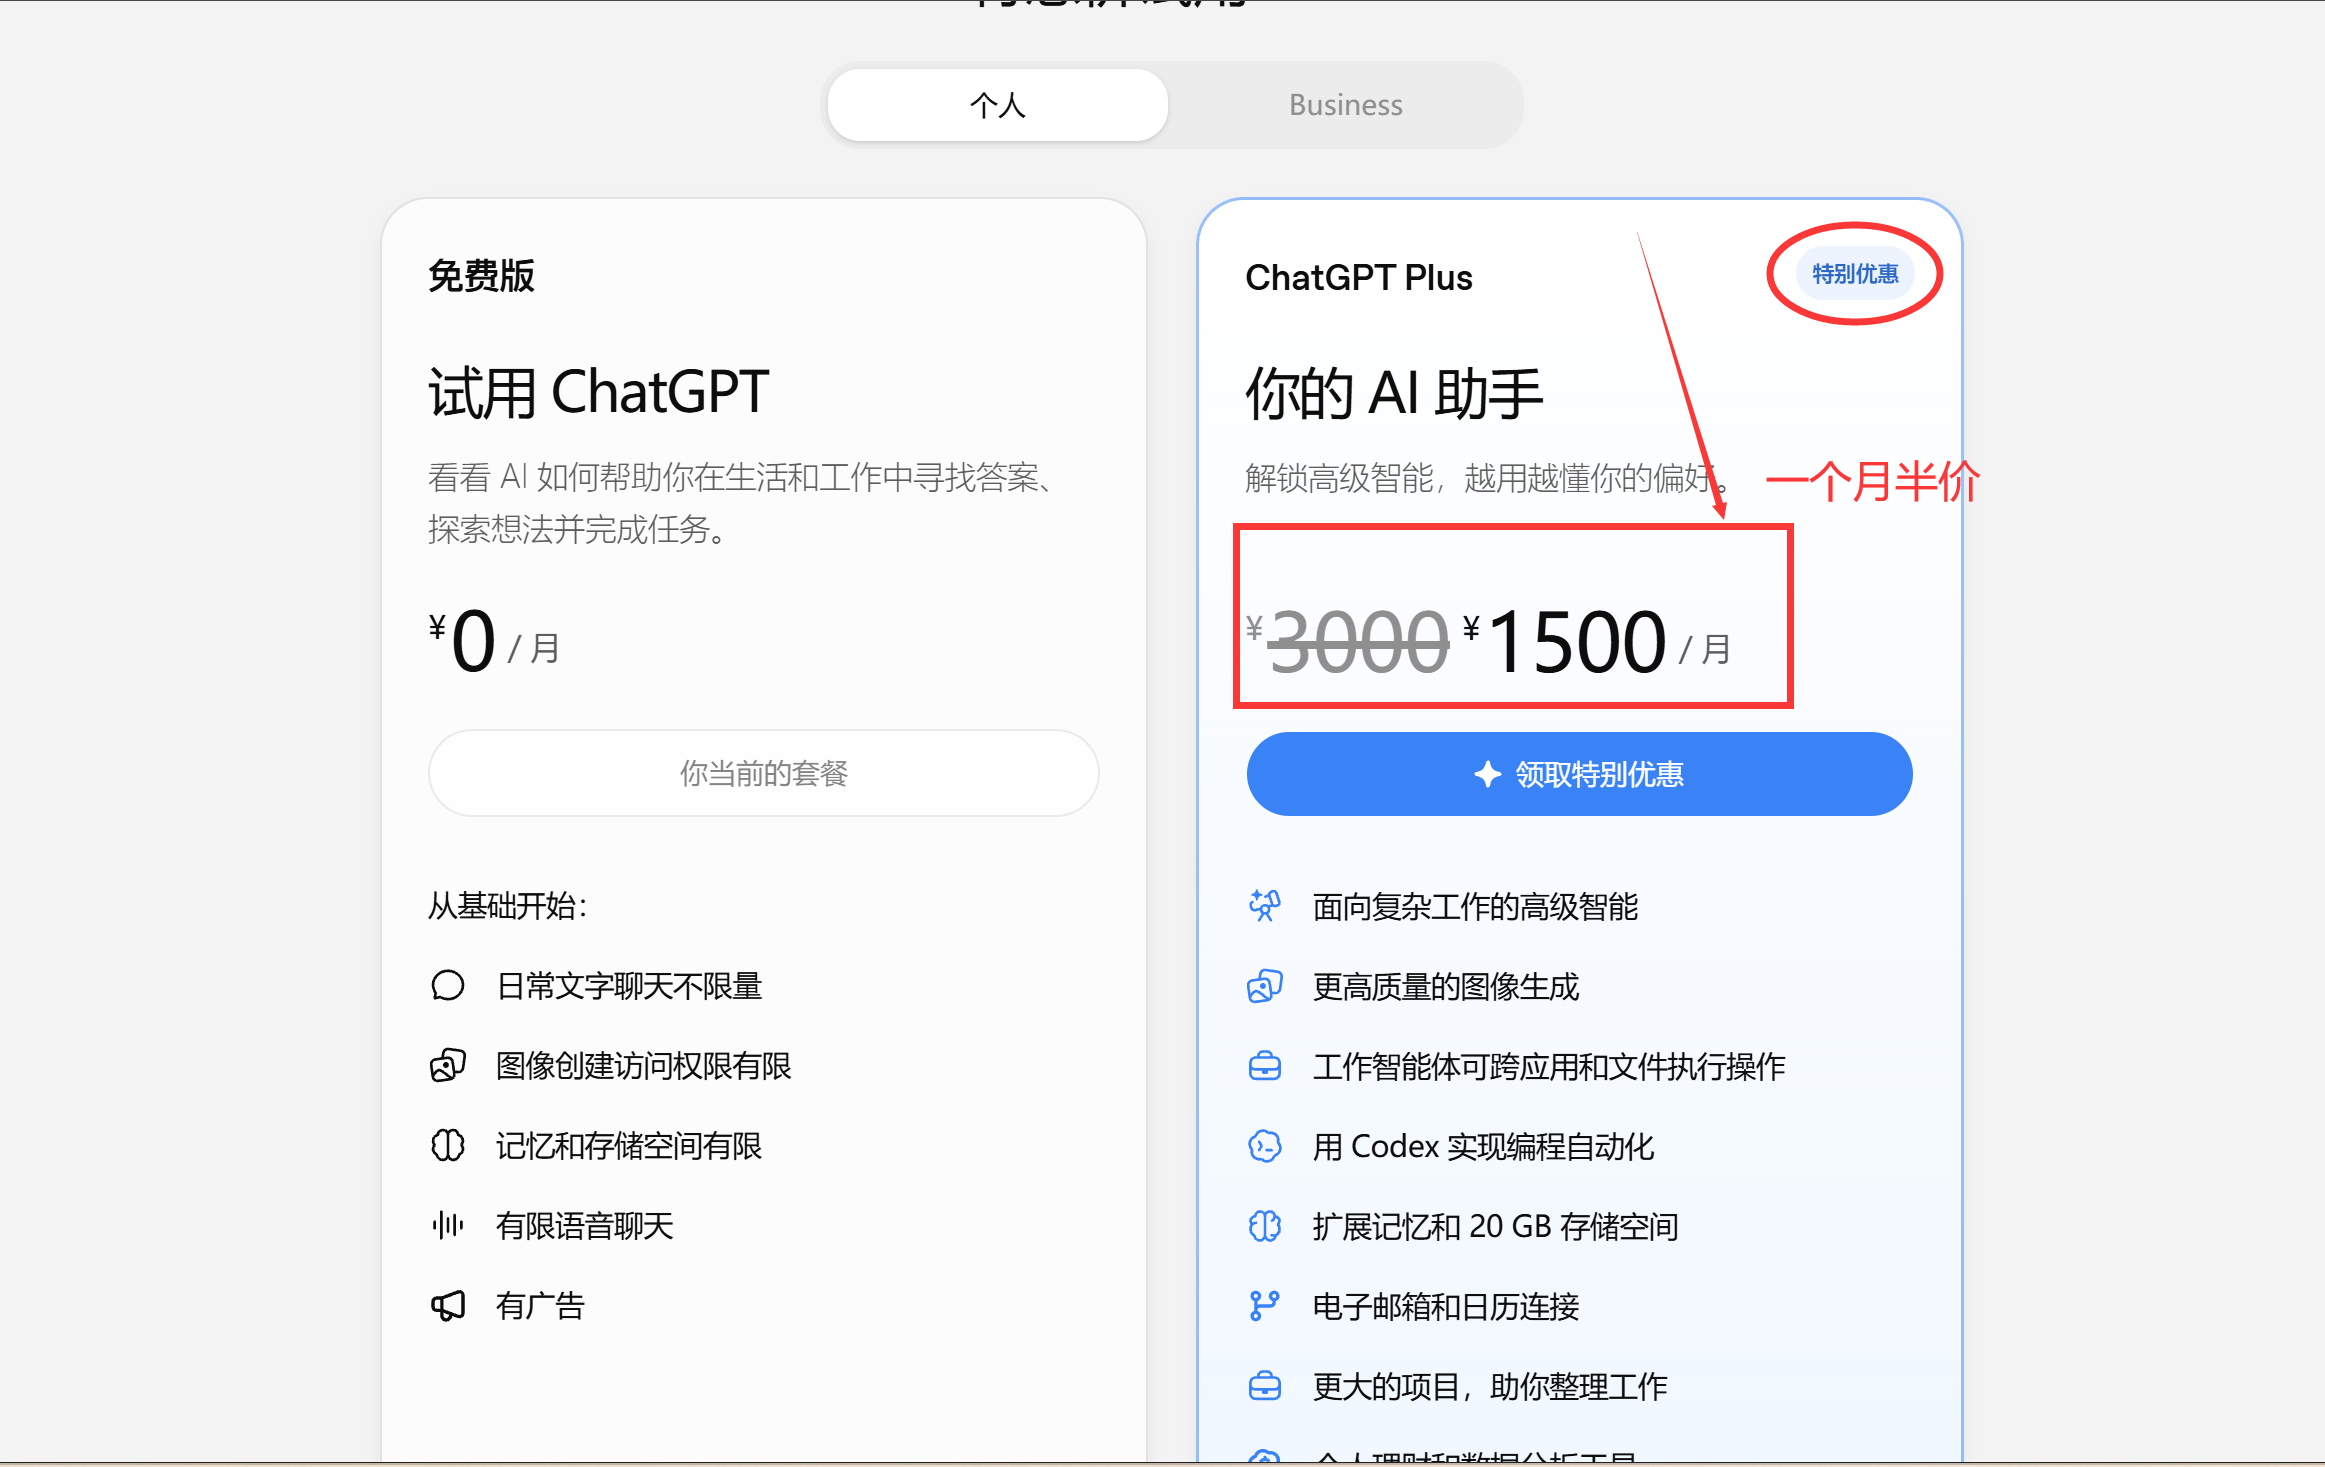Click the chat bubble icon beside 日常文字聊天不限量
The image size is (2325, 1467).
(x=447, y=986)
